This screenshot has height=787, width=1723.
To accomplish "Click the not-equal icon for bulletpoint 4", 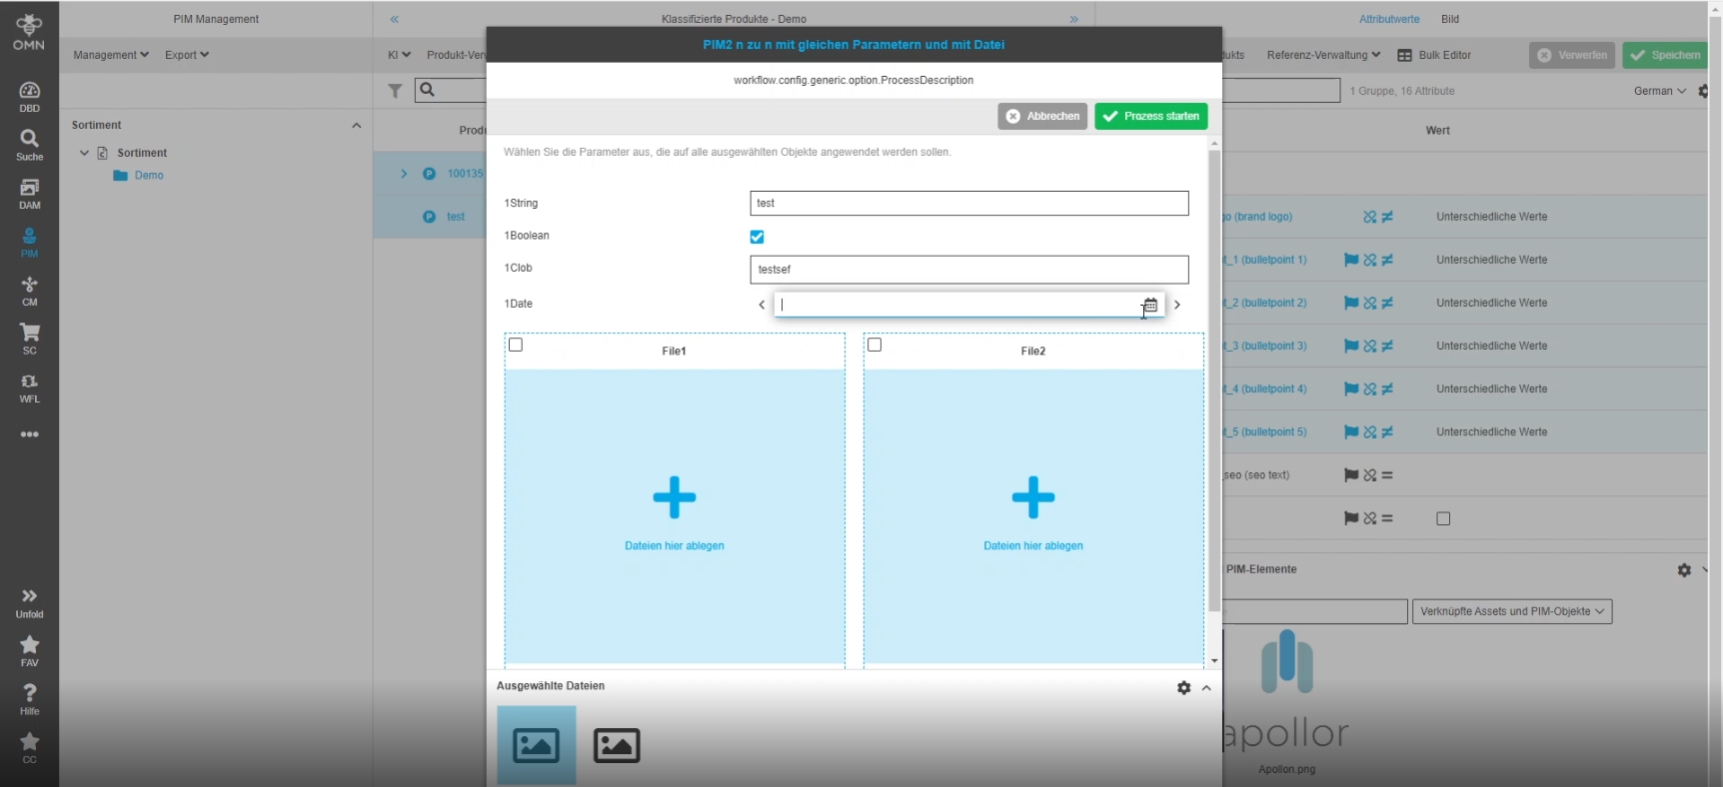I will tap(1387, 389).
